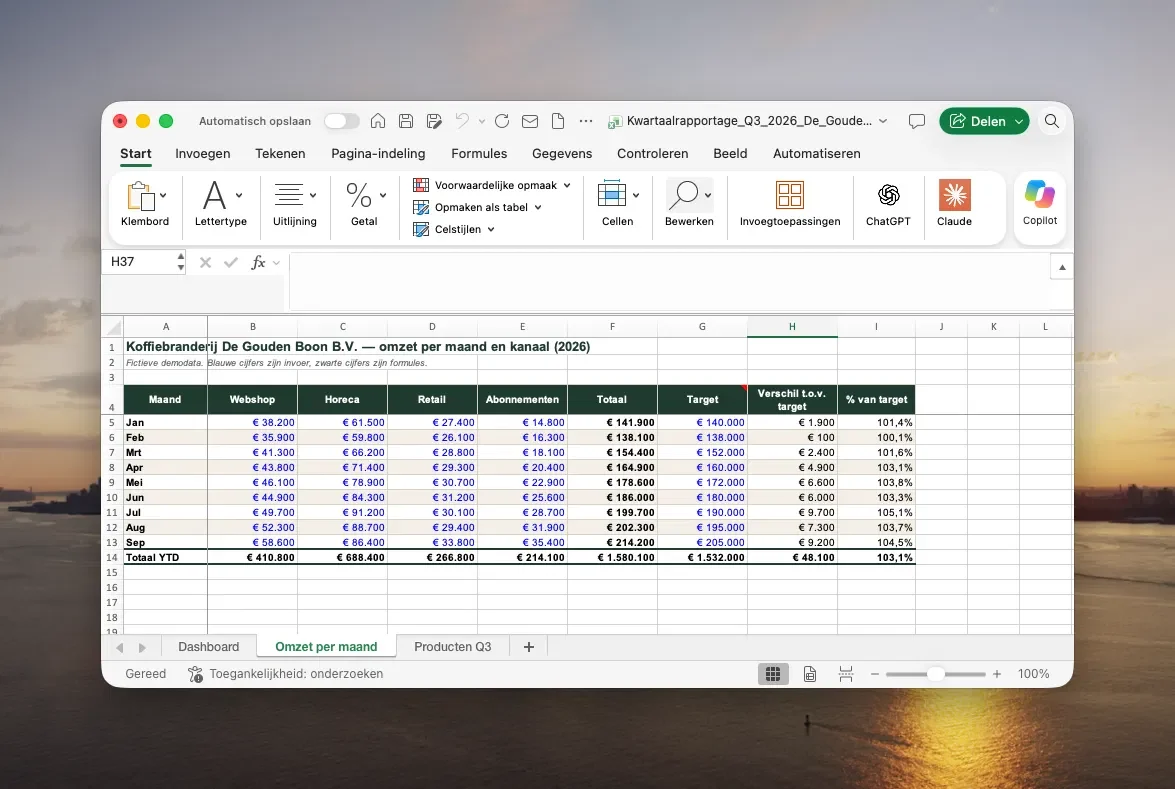Open the Getal number format group
1175x789 pixels.
tap(365, 204)
